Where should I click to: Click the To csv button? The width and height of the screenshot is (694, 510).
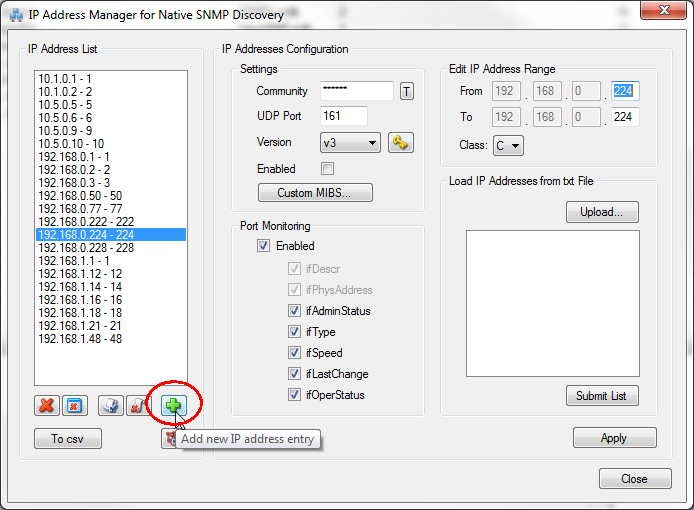(68, 438)
